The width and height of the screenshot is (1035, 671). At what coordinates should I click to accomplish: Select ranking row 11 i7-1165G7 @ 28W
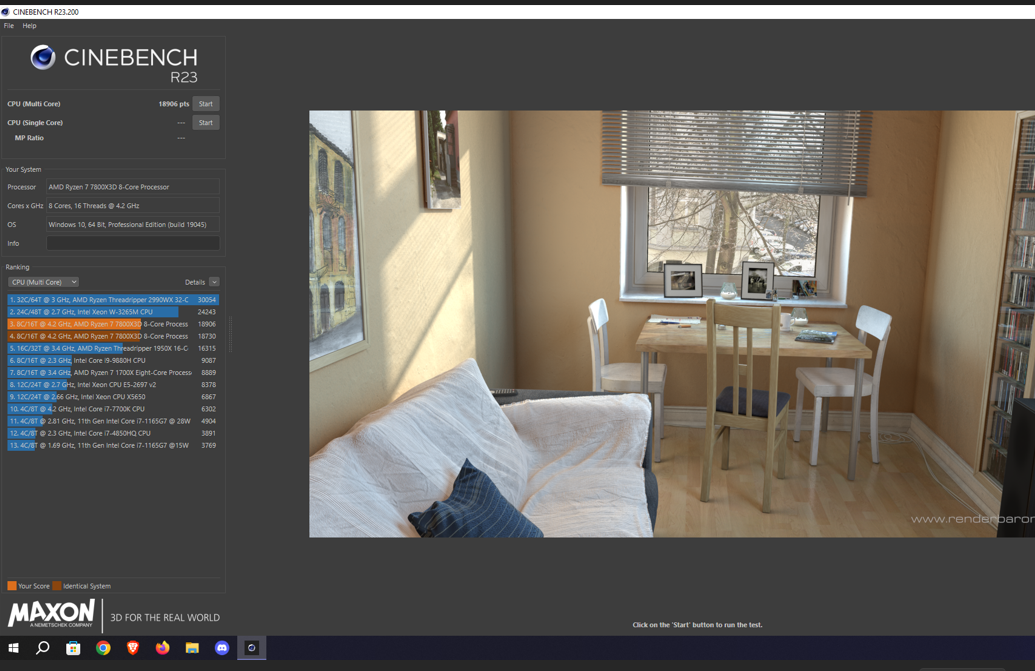(113, 421)
